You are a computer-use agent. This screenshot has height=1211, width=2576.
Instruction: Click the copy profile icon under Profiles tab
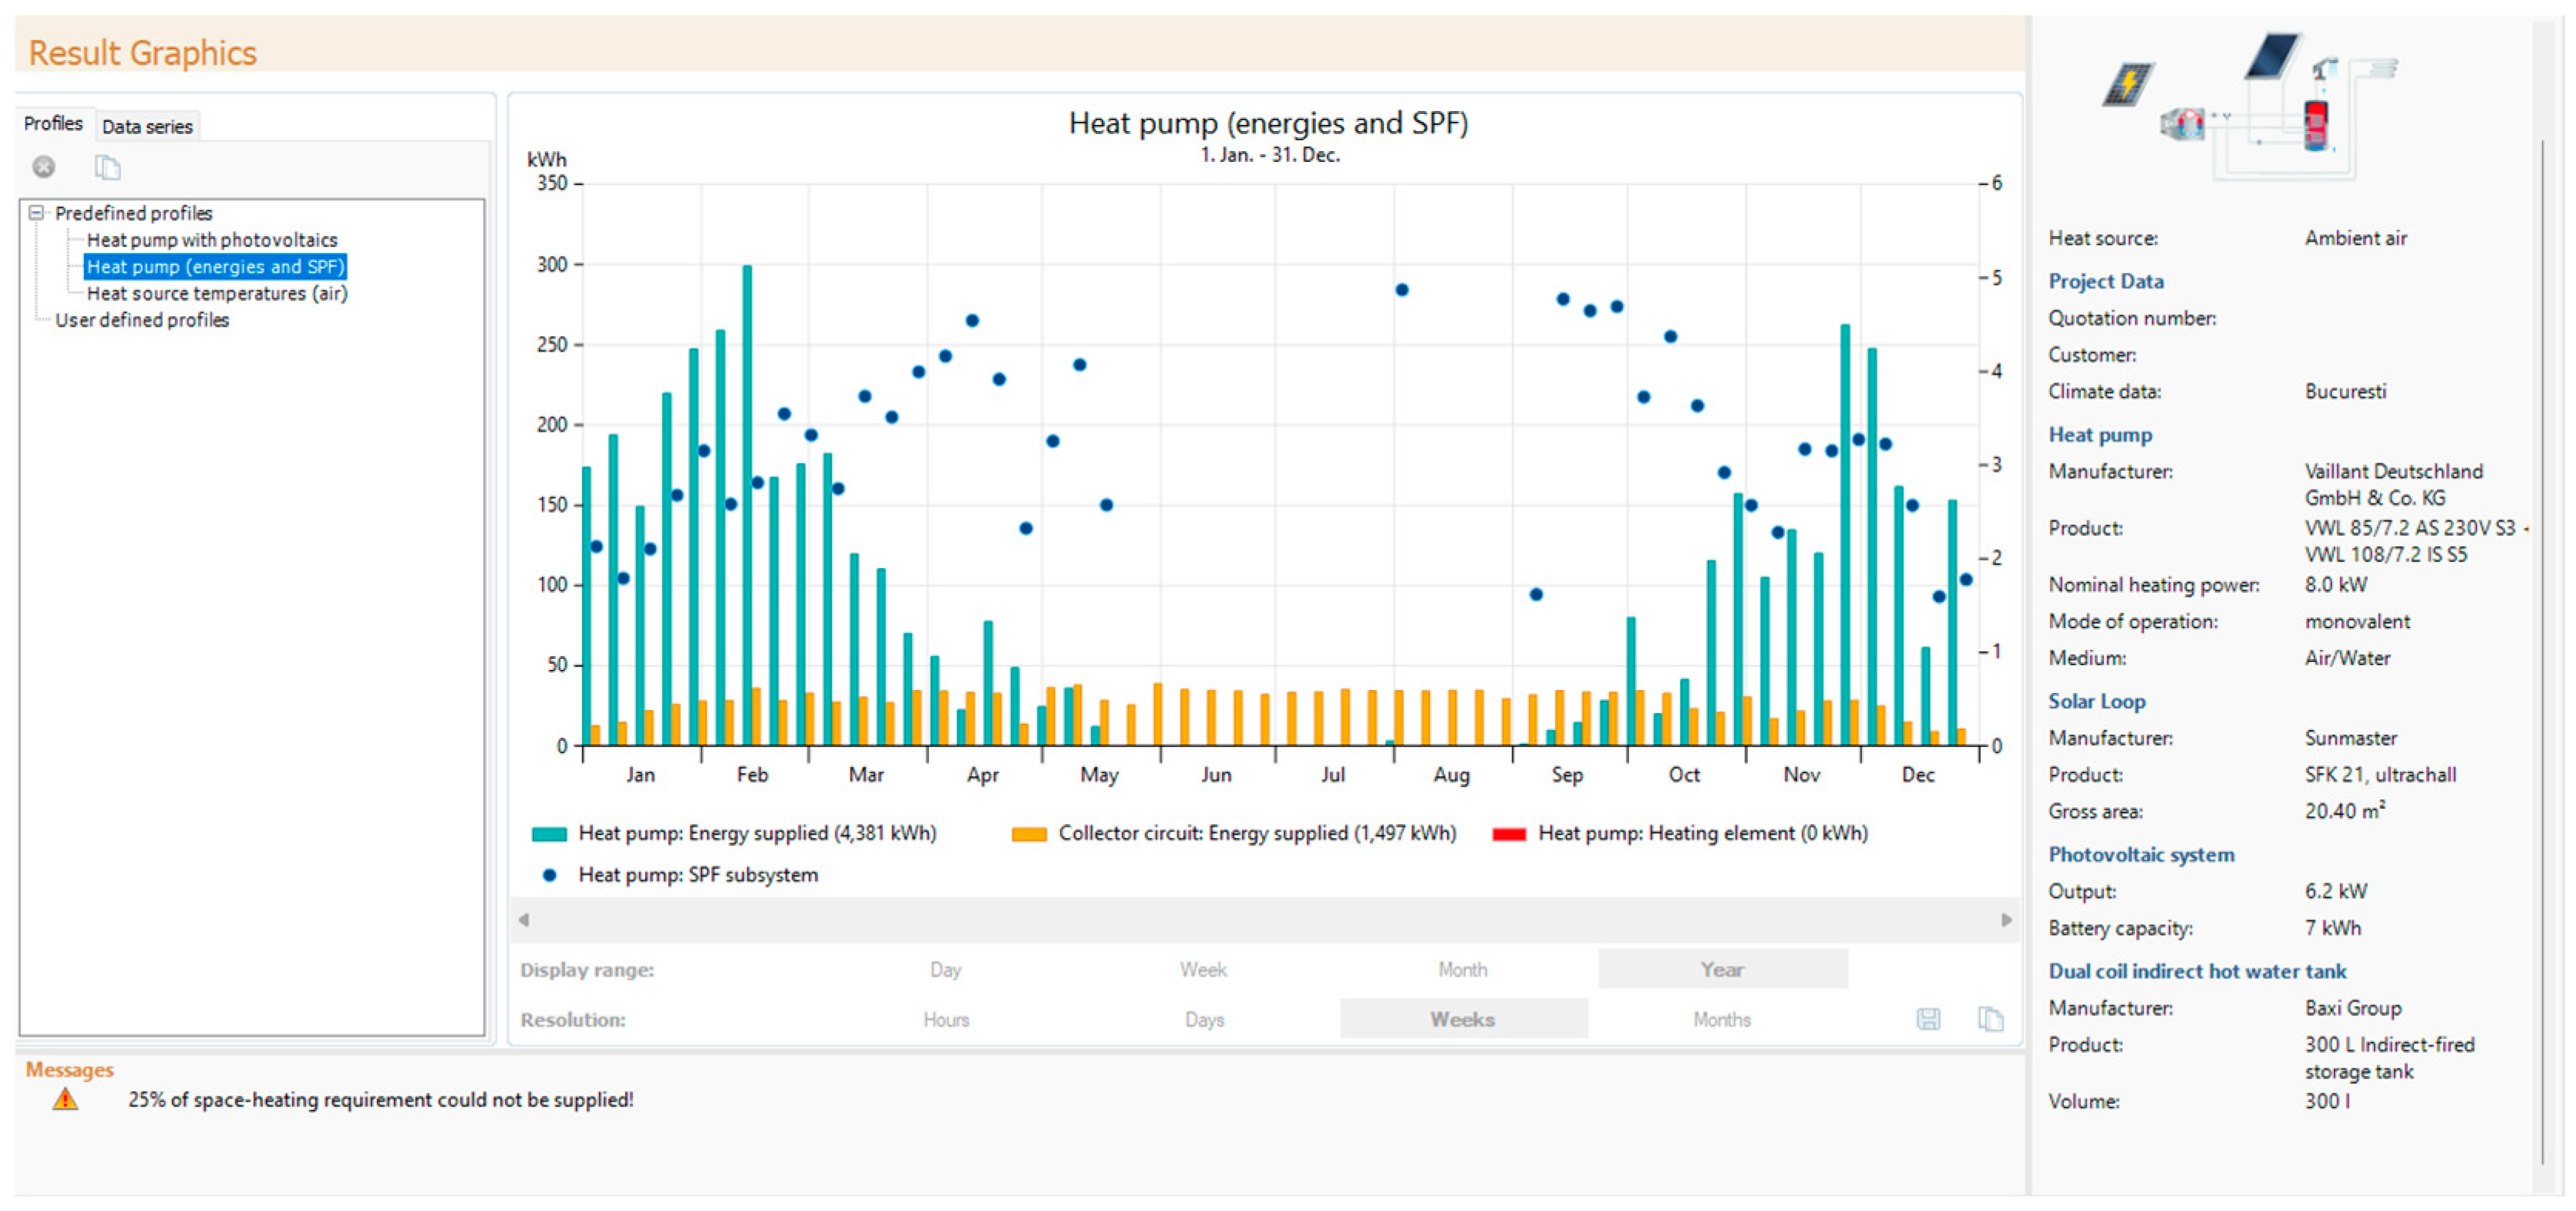pyautogui.click(x=107, y=167)
